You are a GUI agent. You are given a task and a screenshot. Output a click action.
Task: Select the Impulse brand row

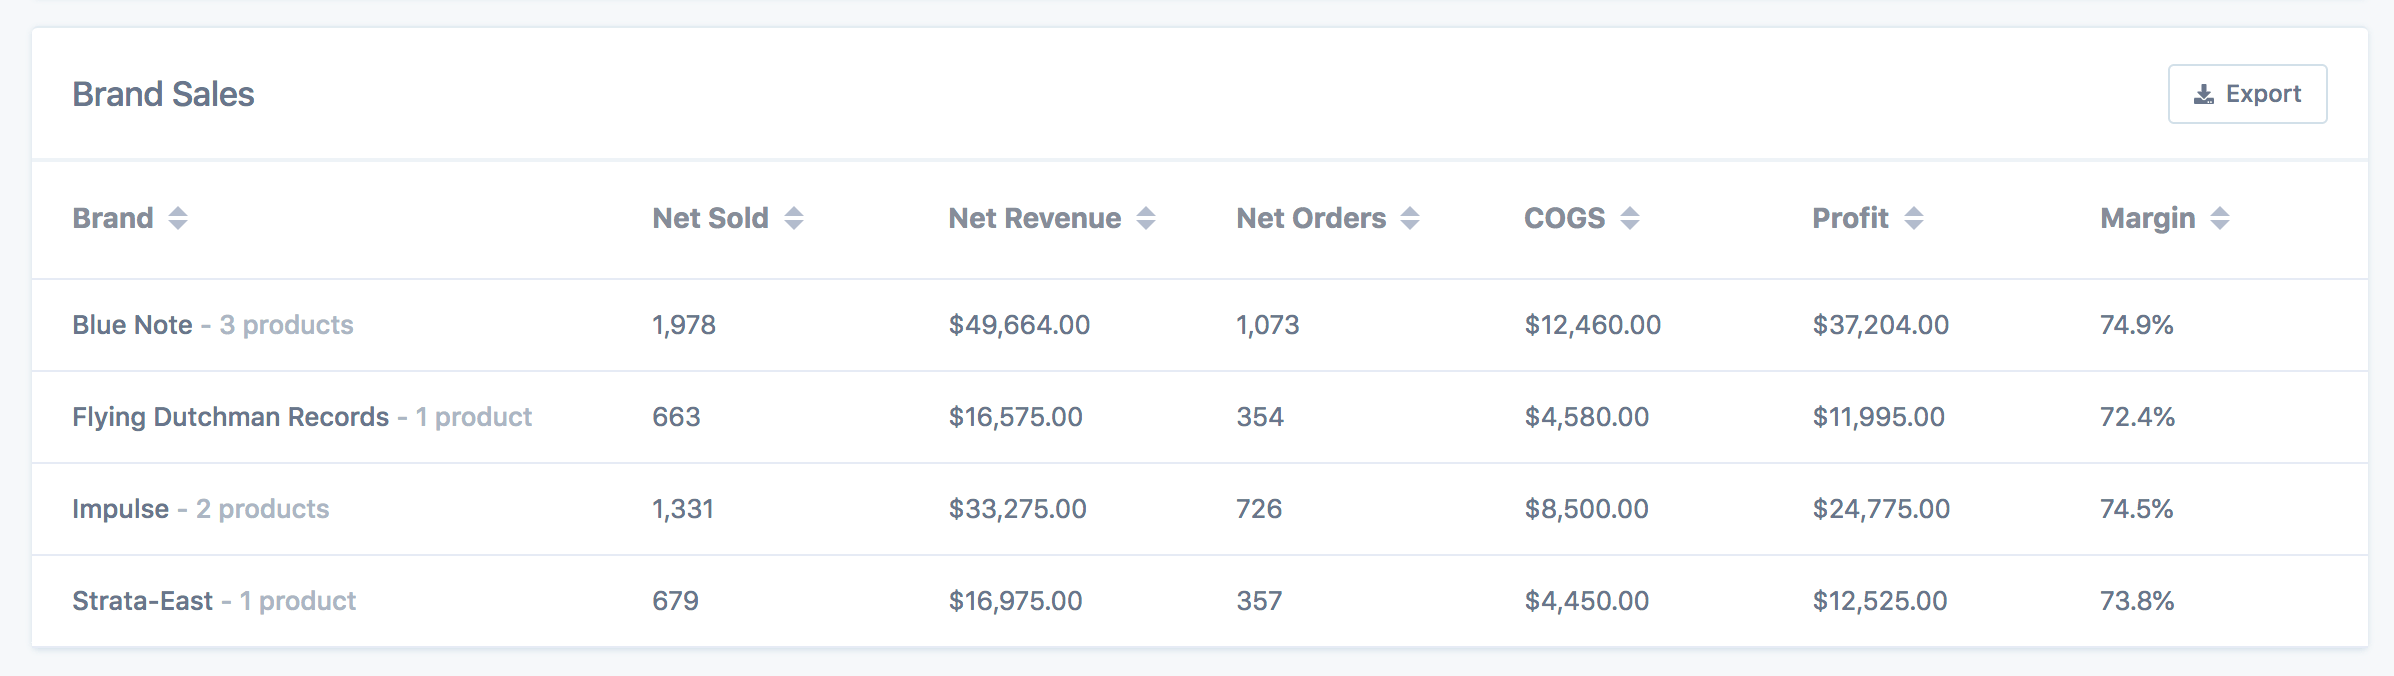pos(120,509)
